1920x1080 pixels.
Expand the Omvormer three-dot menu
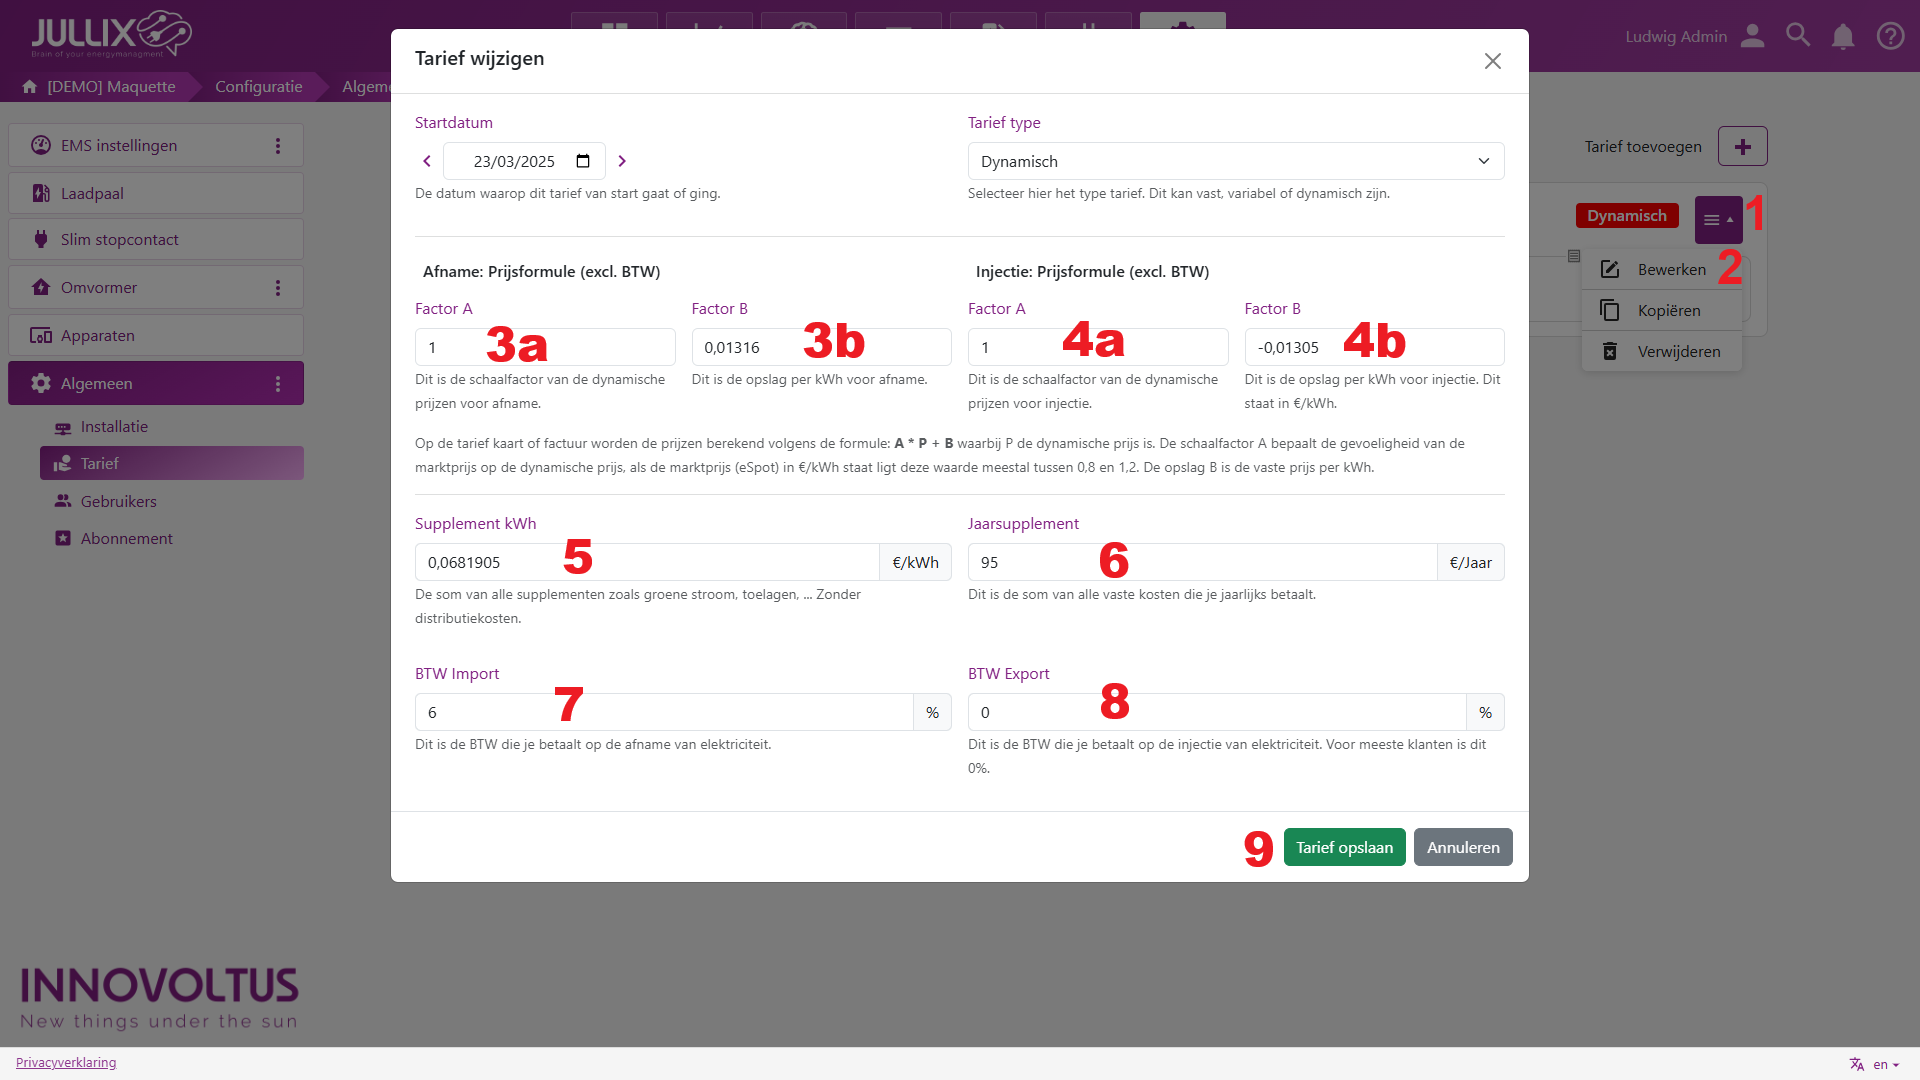click(x=278, y=288)
